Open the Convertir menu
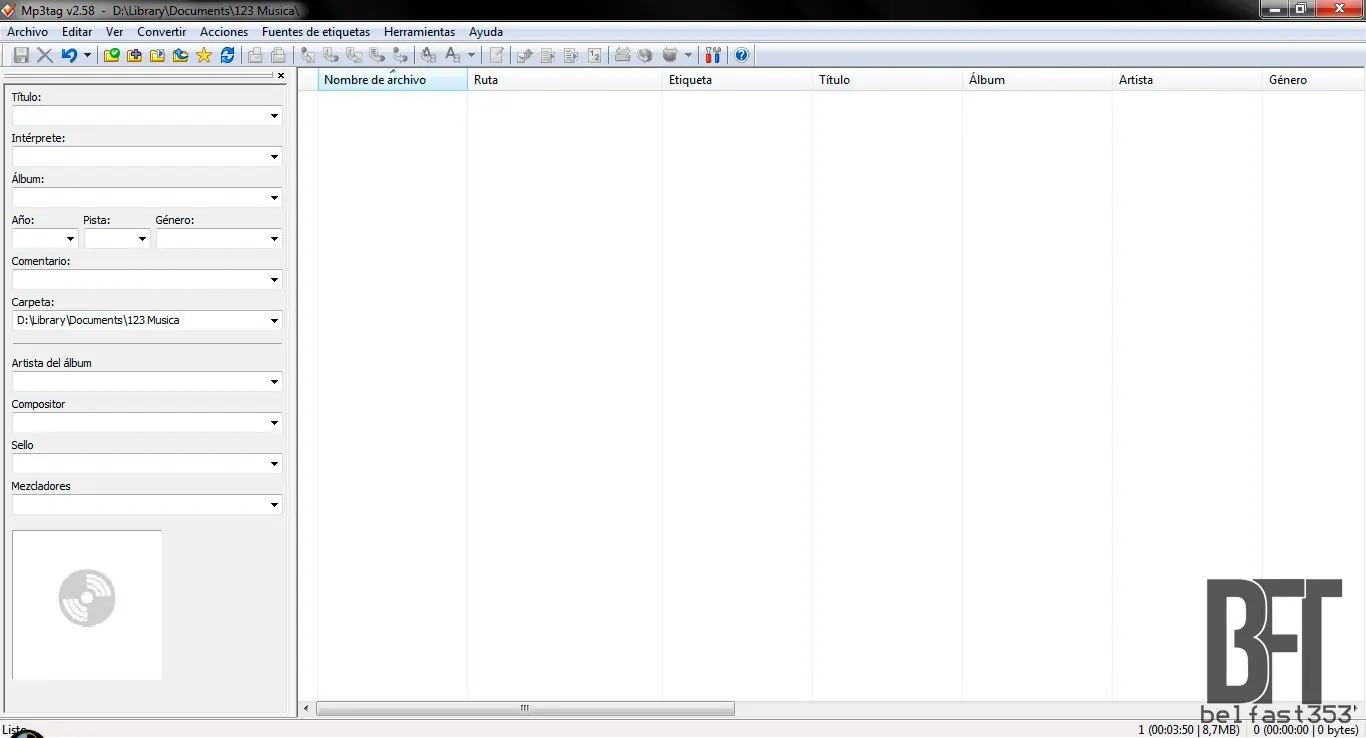 tap(162, 32)
